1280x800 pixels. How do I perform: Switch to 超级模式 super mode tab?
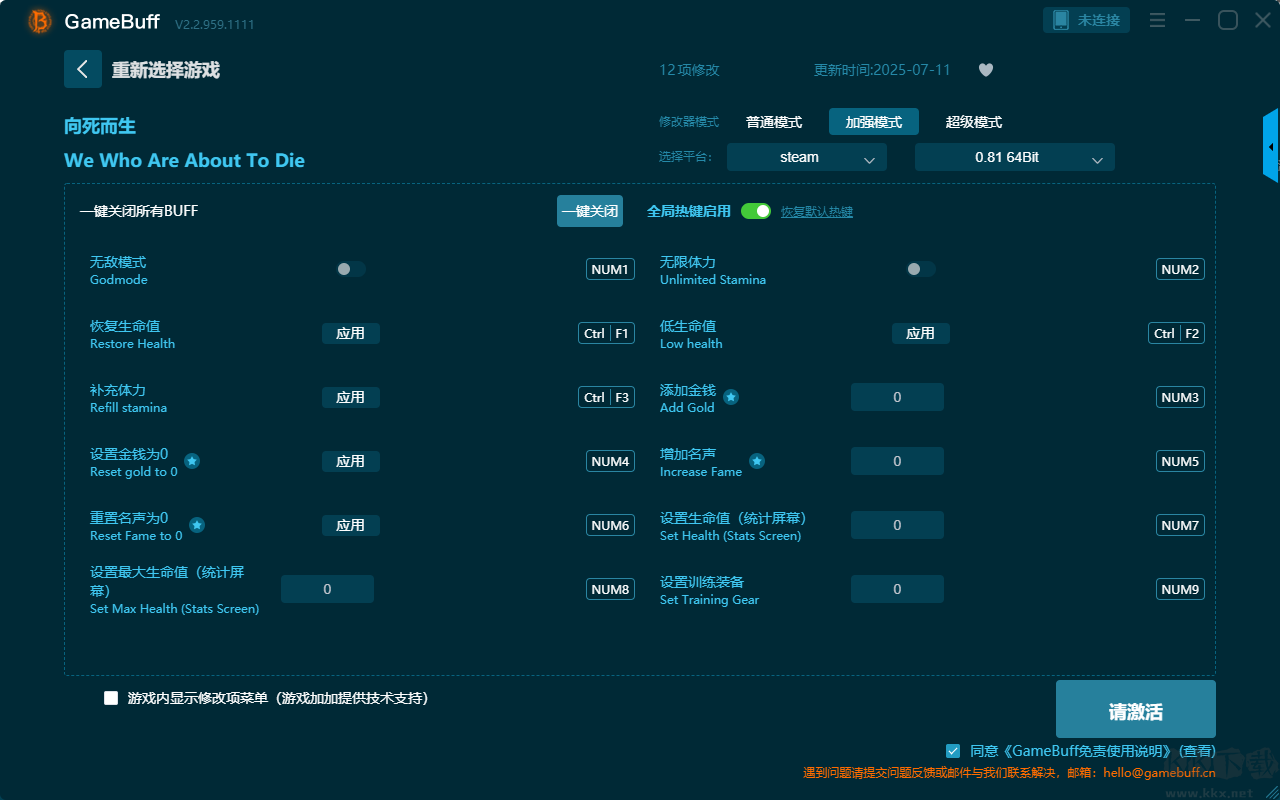point(973,122)
